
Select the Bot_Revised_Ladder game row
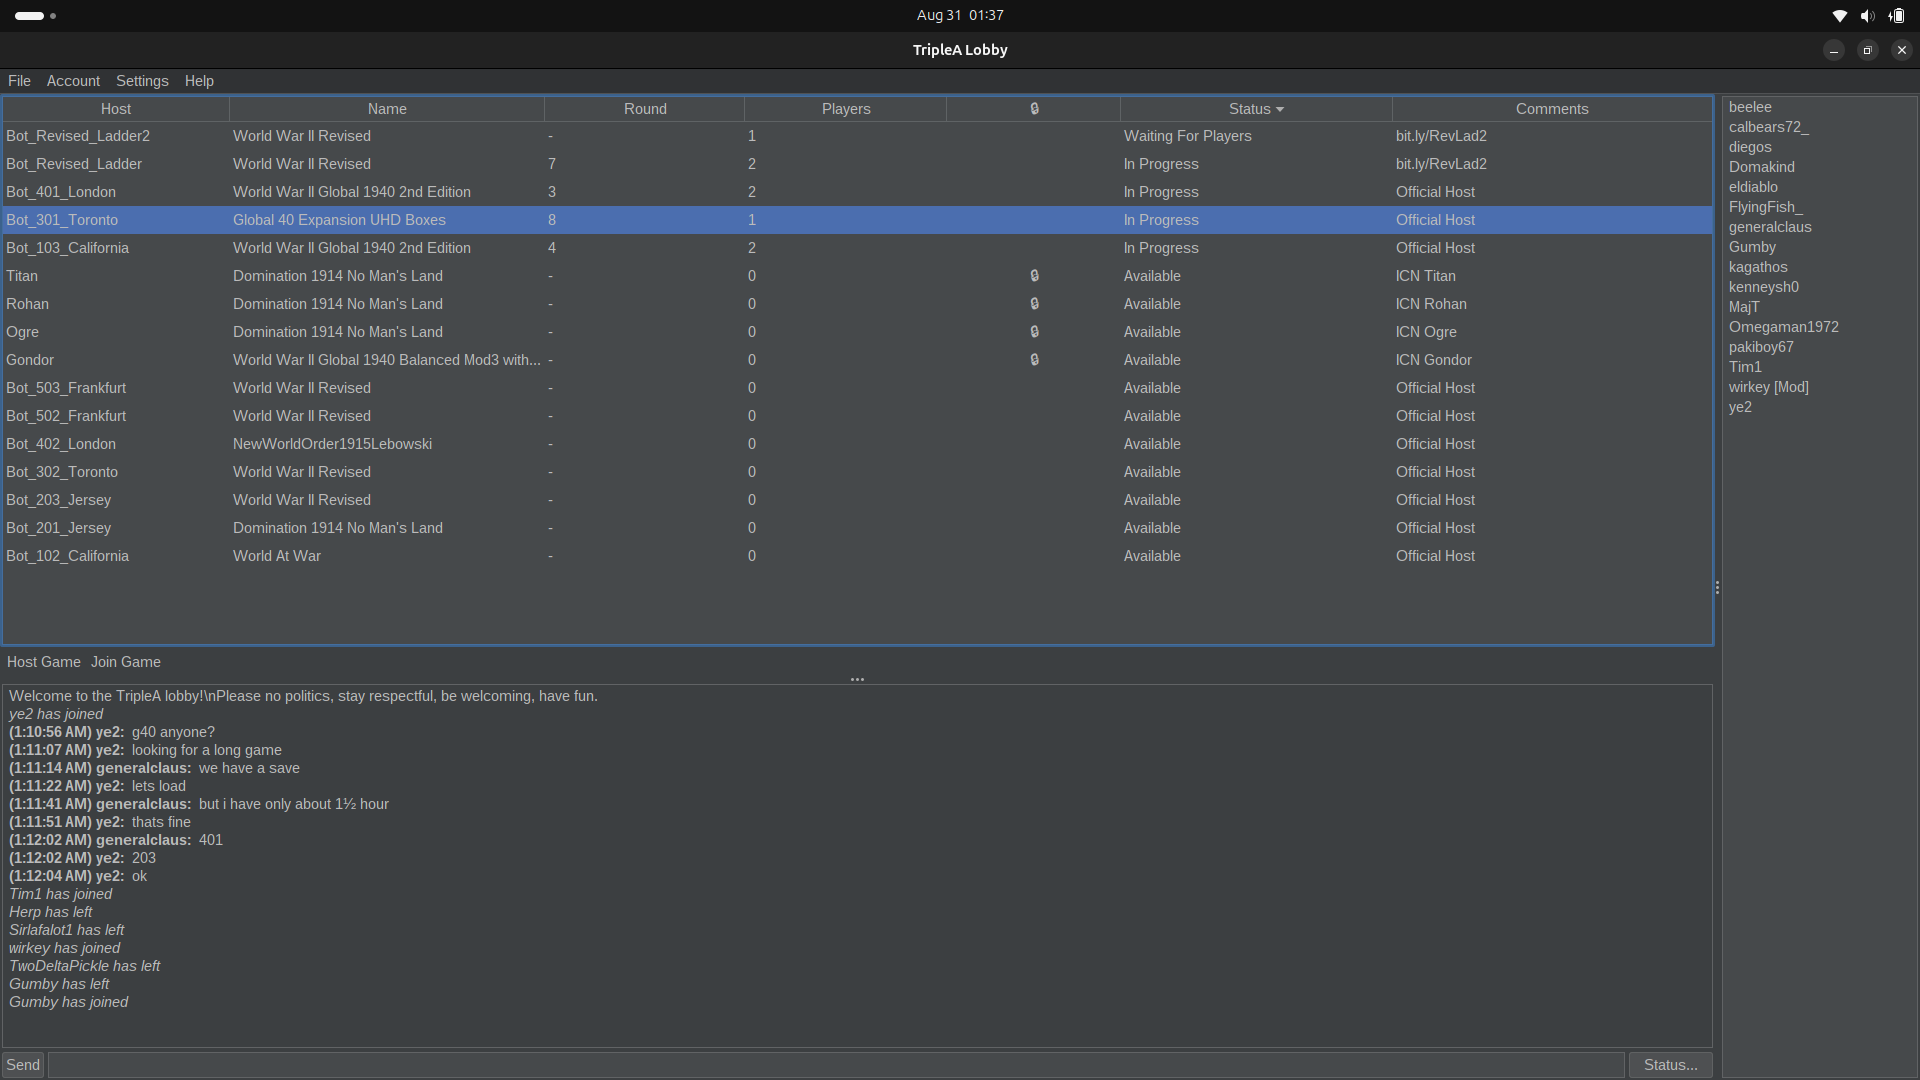point(857,164)
